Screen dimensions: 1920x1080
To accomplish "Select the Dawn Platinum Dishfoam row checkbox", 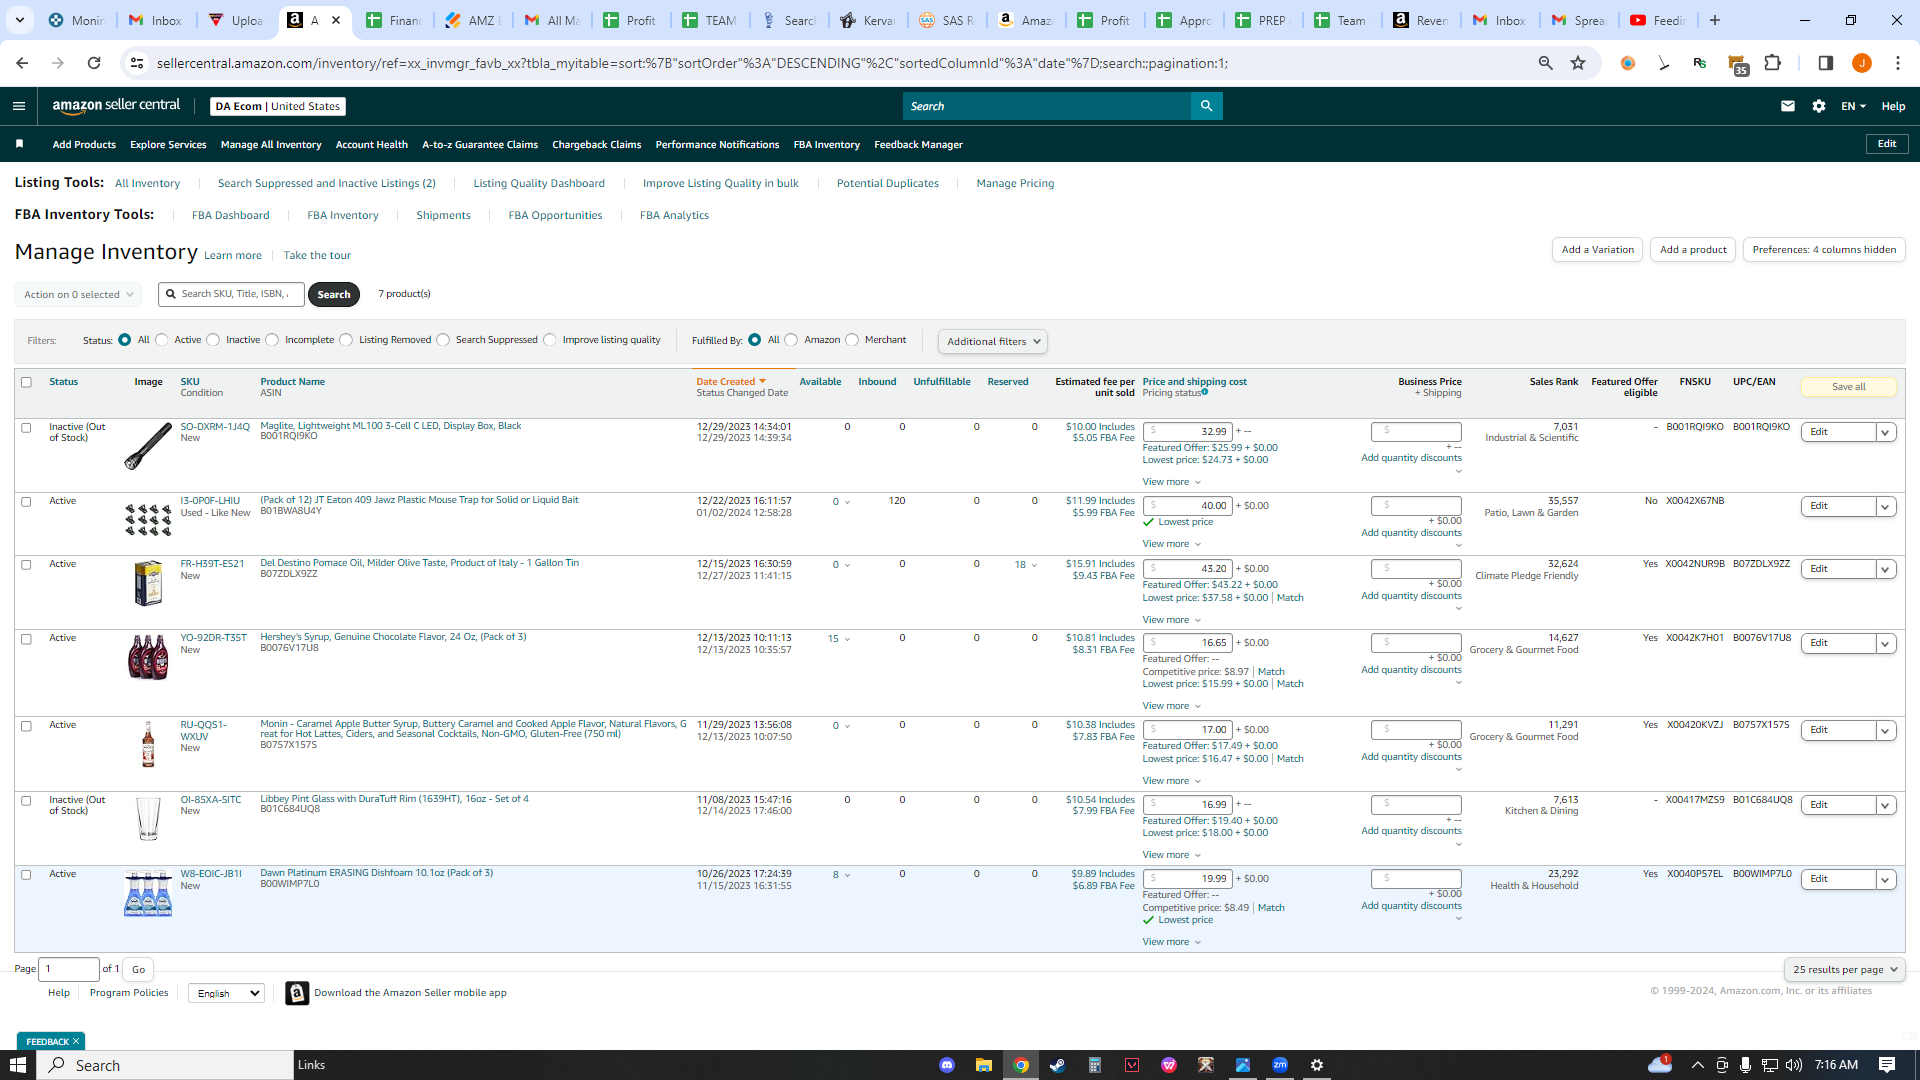I will point(27,875).
